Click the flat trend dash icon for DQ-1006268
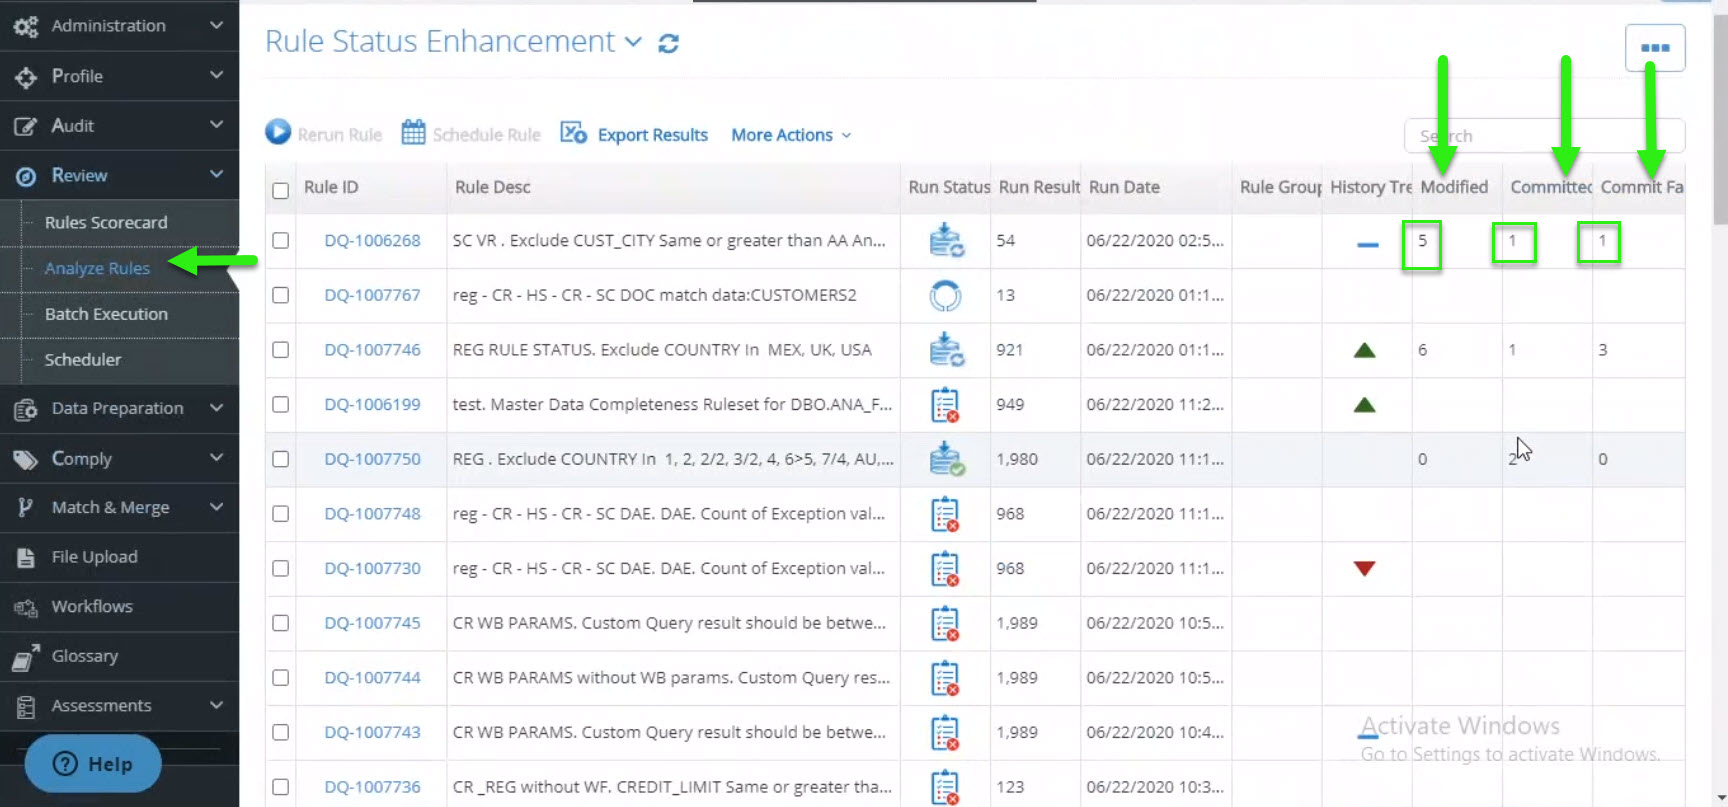Viewport: 1728px width, 807px height. pos(1367,244)
